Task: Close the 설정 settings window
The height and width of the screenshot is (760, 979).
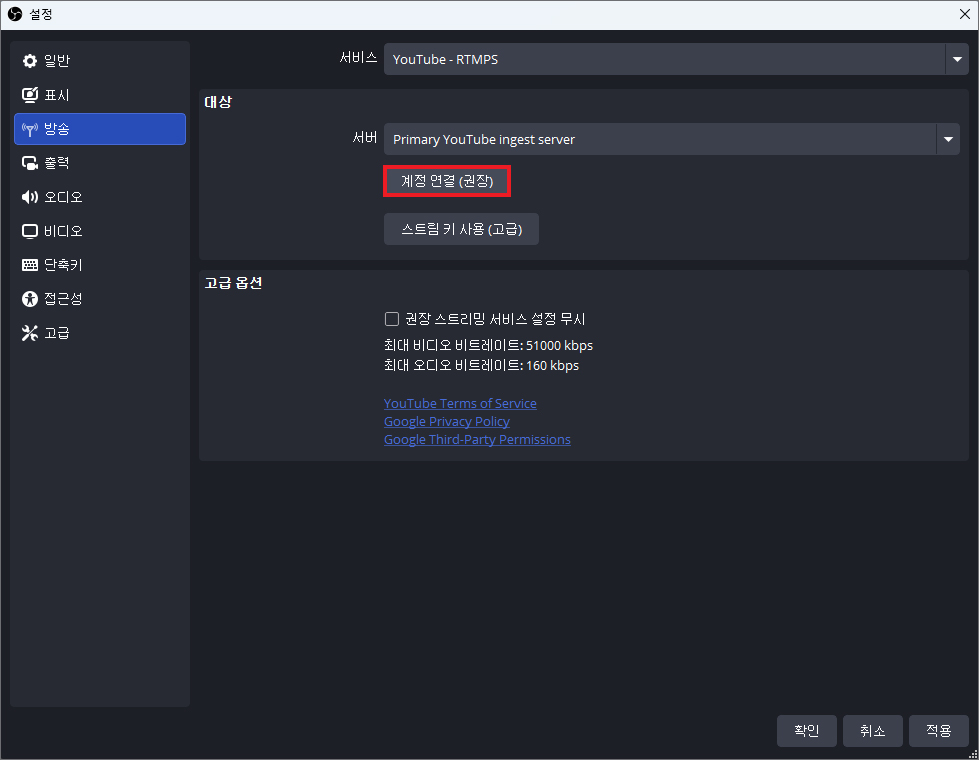Action: pos(963,14)
